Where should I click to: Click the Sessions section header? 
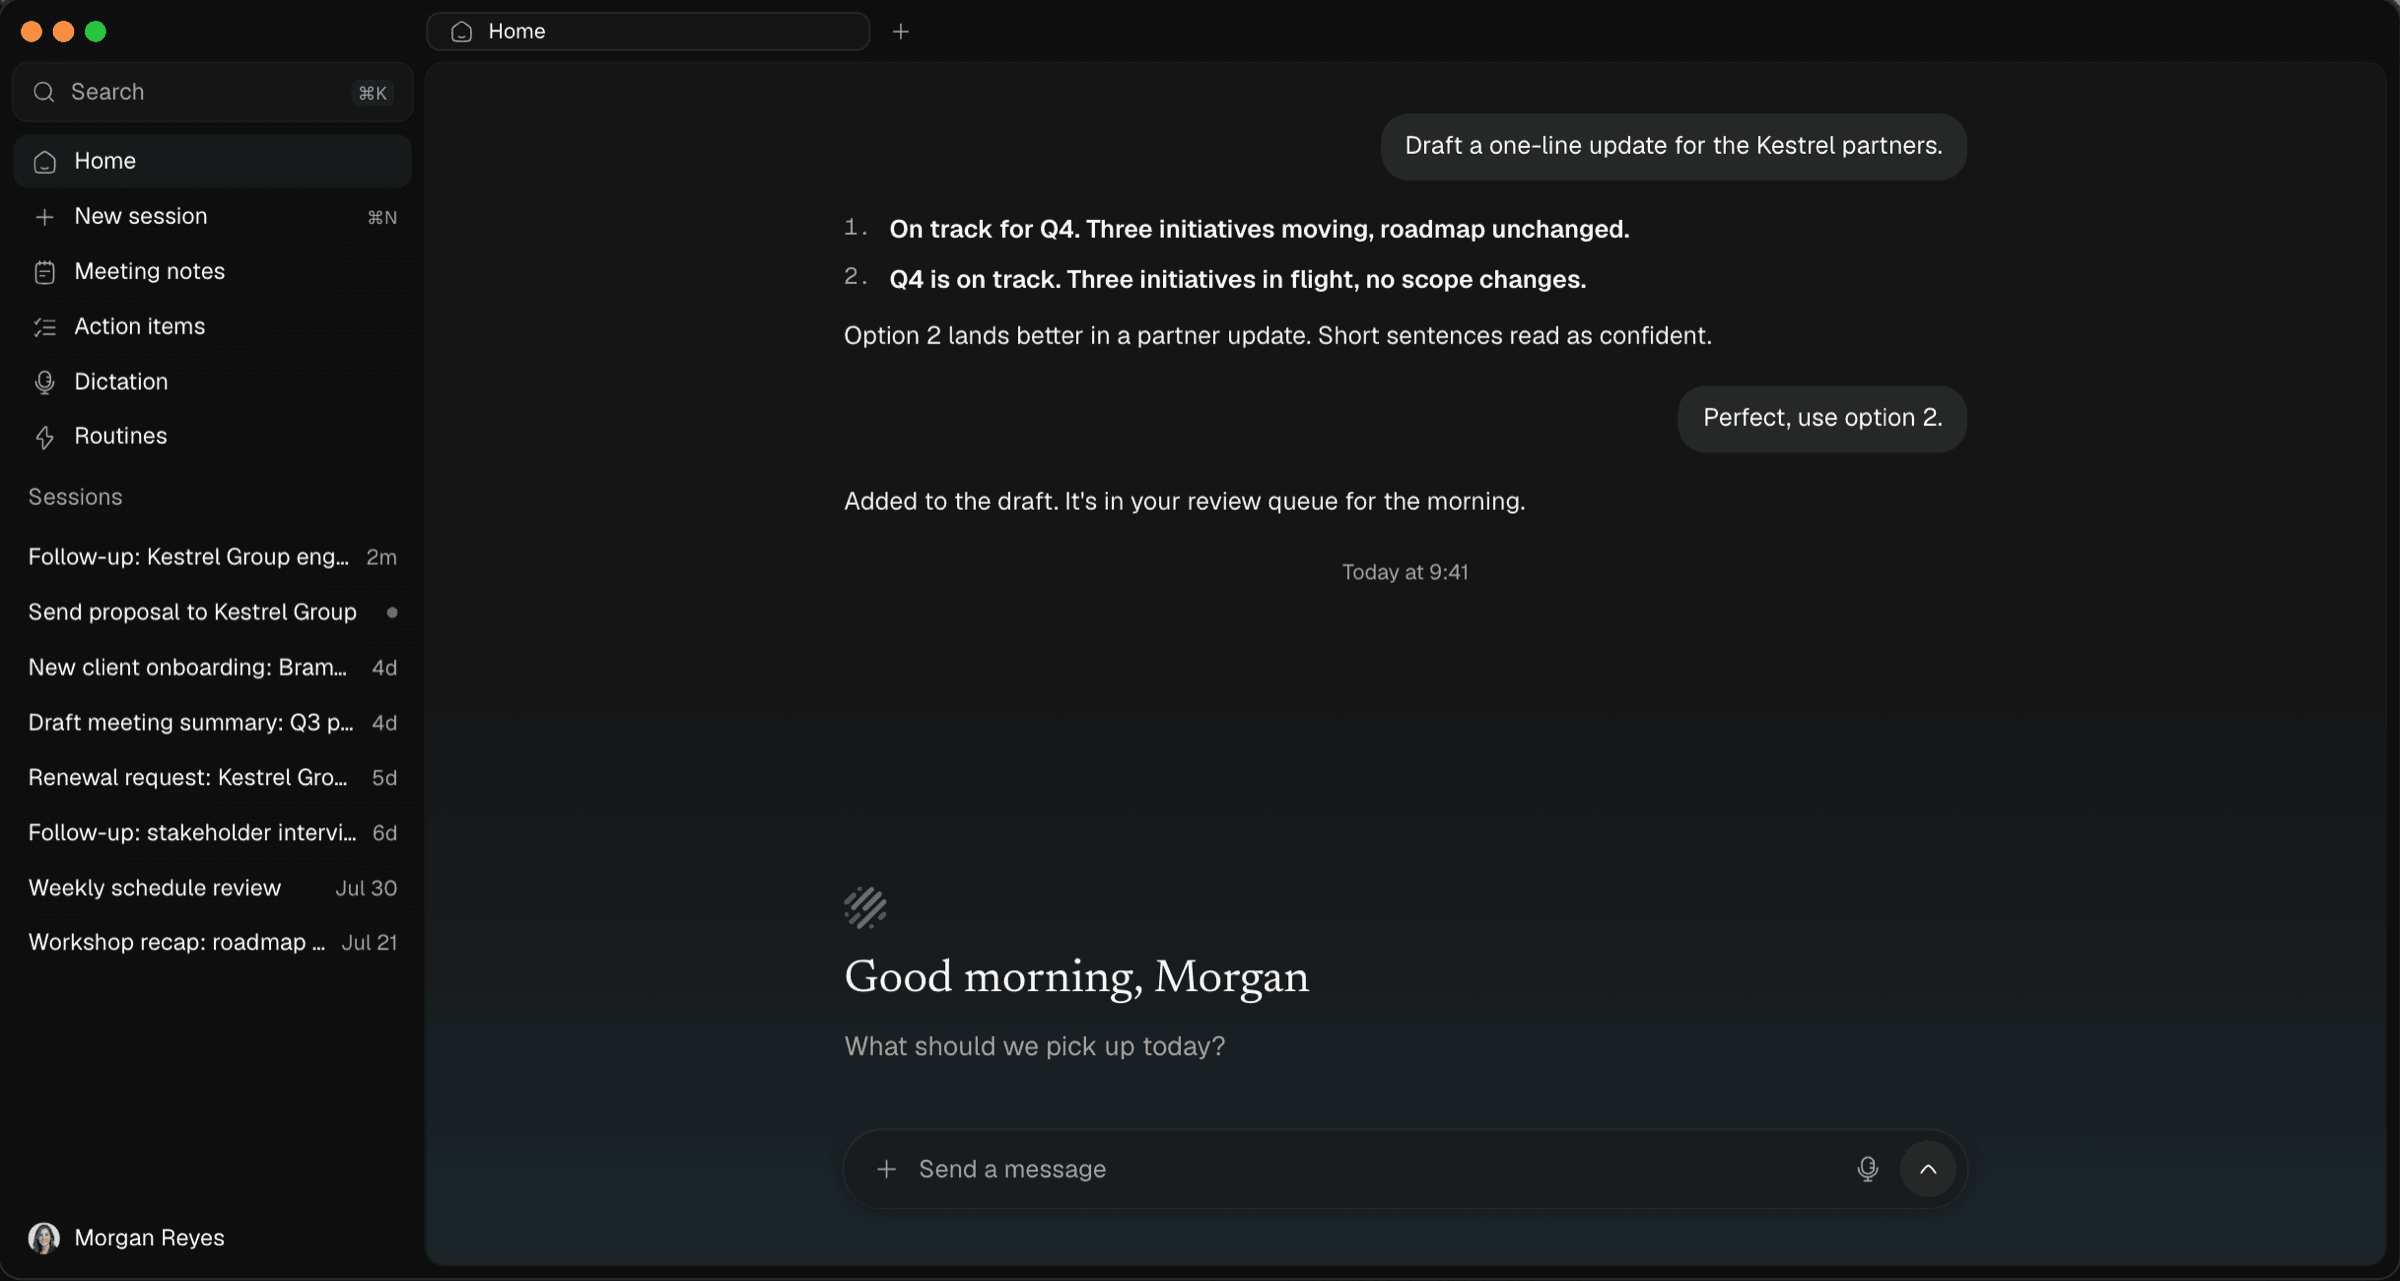coord(75,497)
